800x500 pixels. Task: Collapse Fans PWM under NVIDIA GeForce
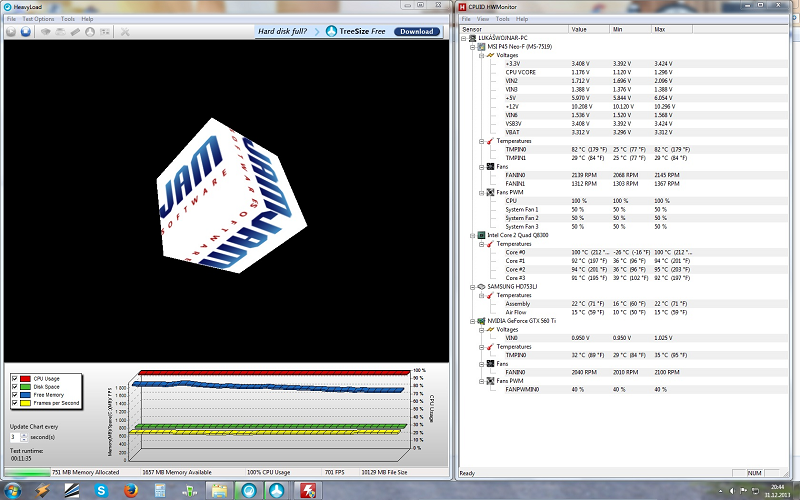(x=481, y=381)
